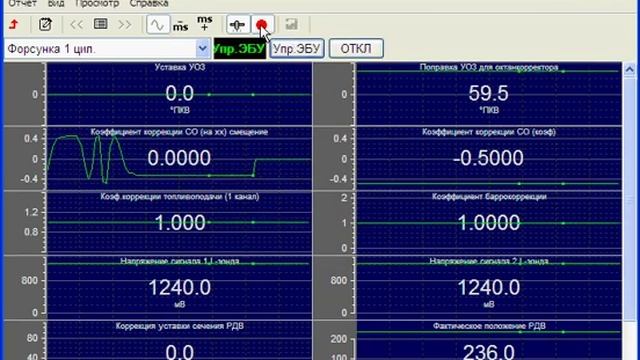Click the scrollbar up arrow
This screenshot has width=640, height=360.
tap(629, 69)
